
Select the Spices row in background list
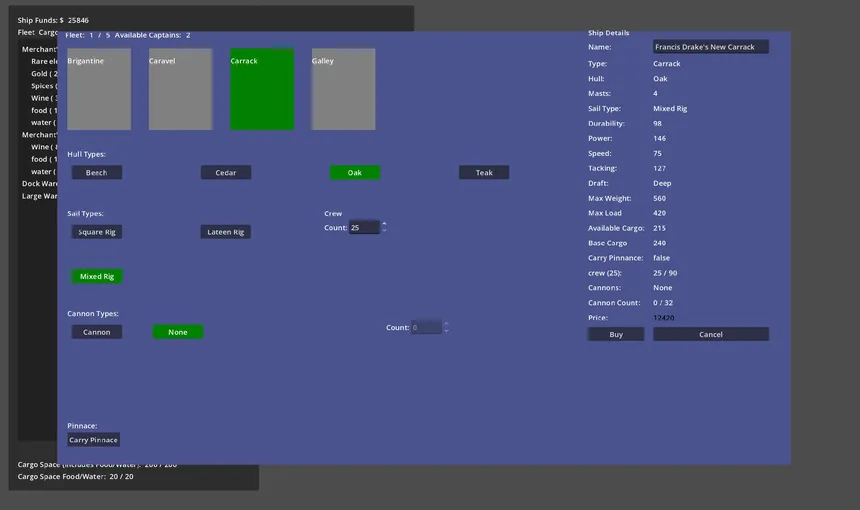point(44,86)
